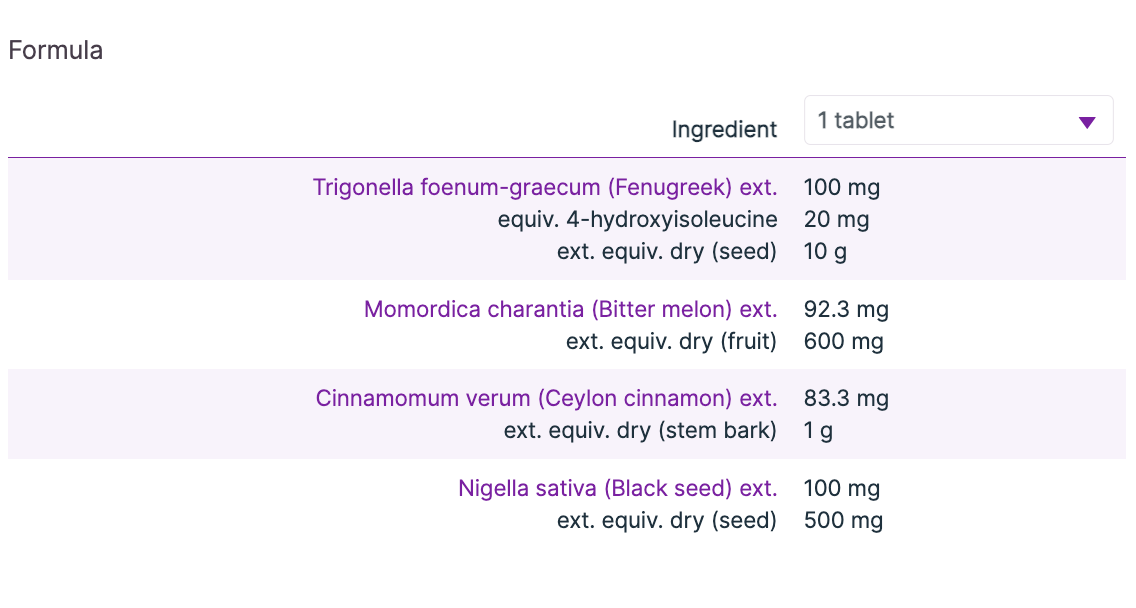Open the Trigonella foenum-graecum (Fenugreek) link

pos(545,187)
